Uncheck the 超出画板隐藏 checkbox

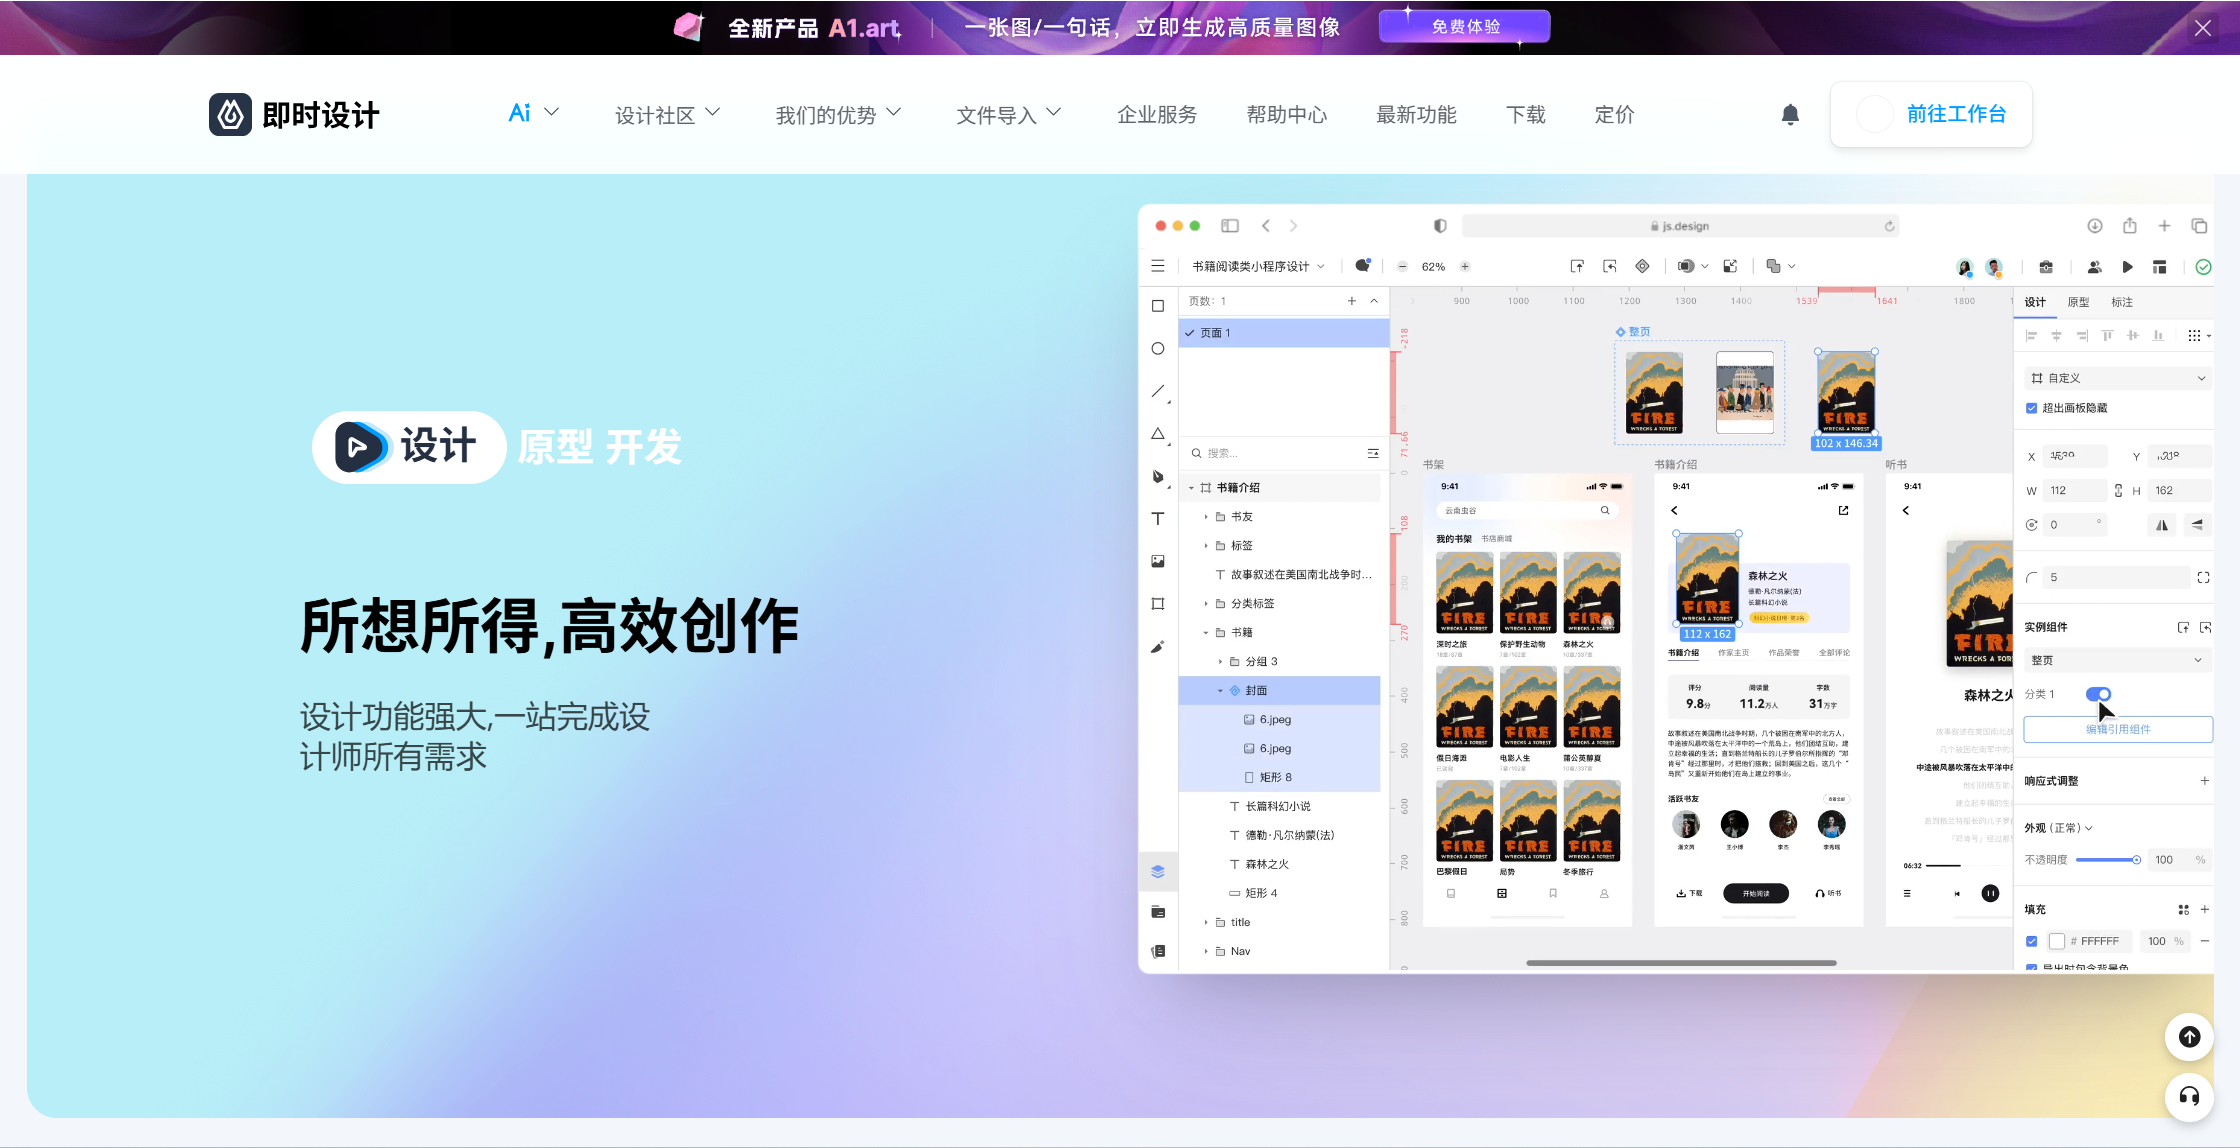coord(2031,408)
